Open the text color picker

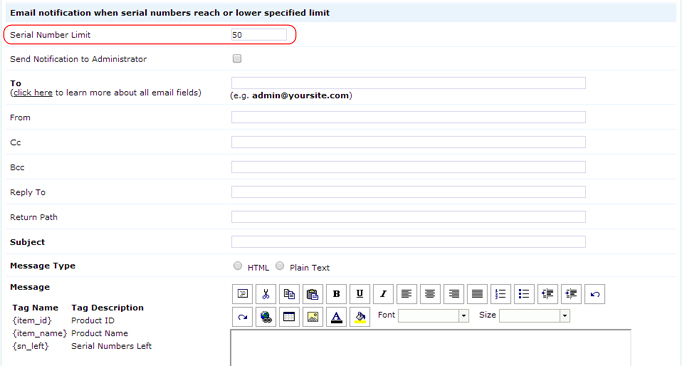click(x=336, y=317)
